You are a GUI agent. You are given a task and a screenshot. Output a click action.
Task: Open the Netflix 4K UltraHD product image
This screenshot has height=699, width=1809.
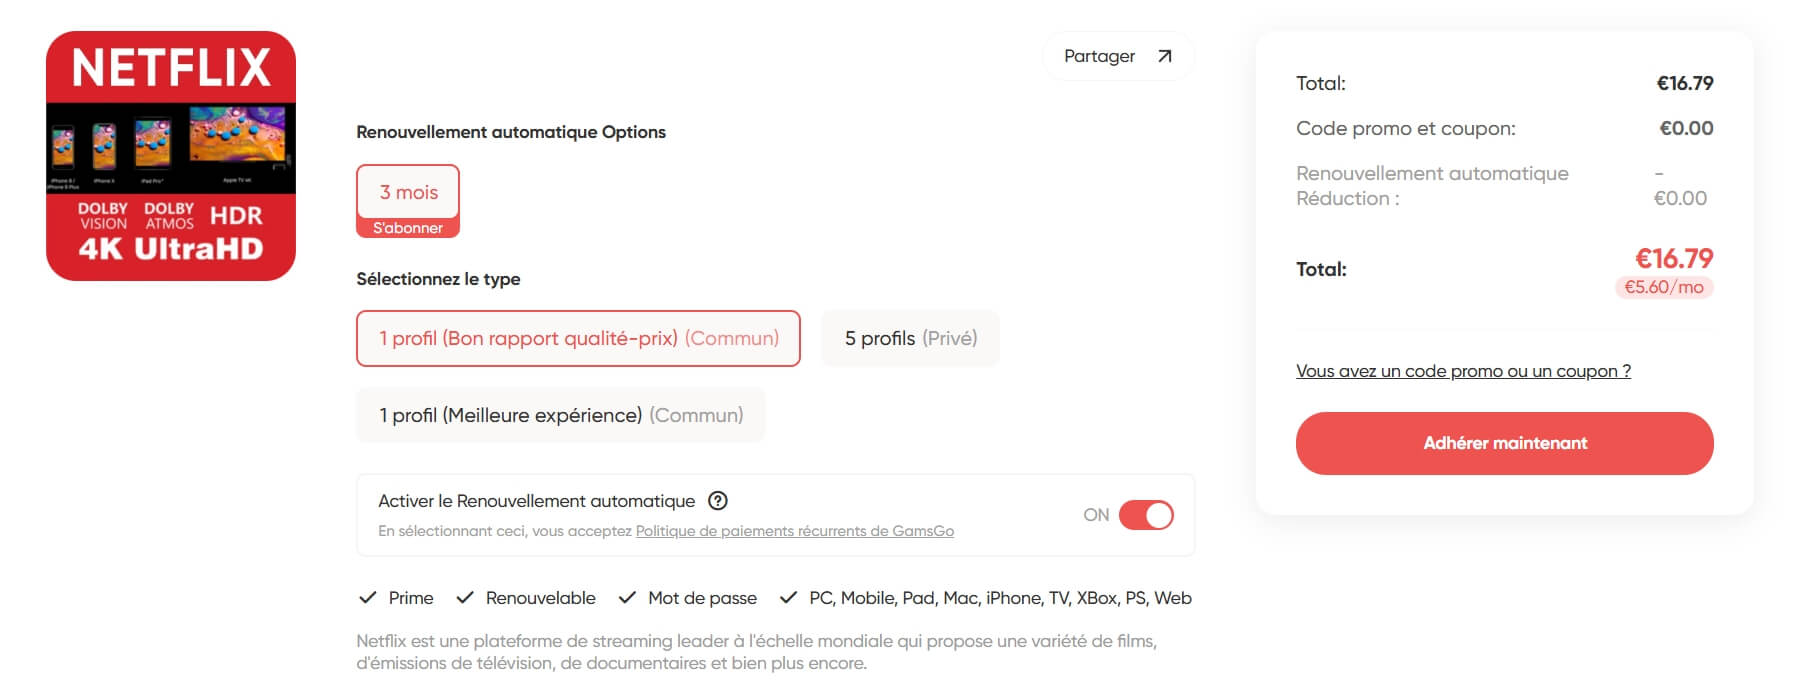(171, 156)
